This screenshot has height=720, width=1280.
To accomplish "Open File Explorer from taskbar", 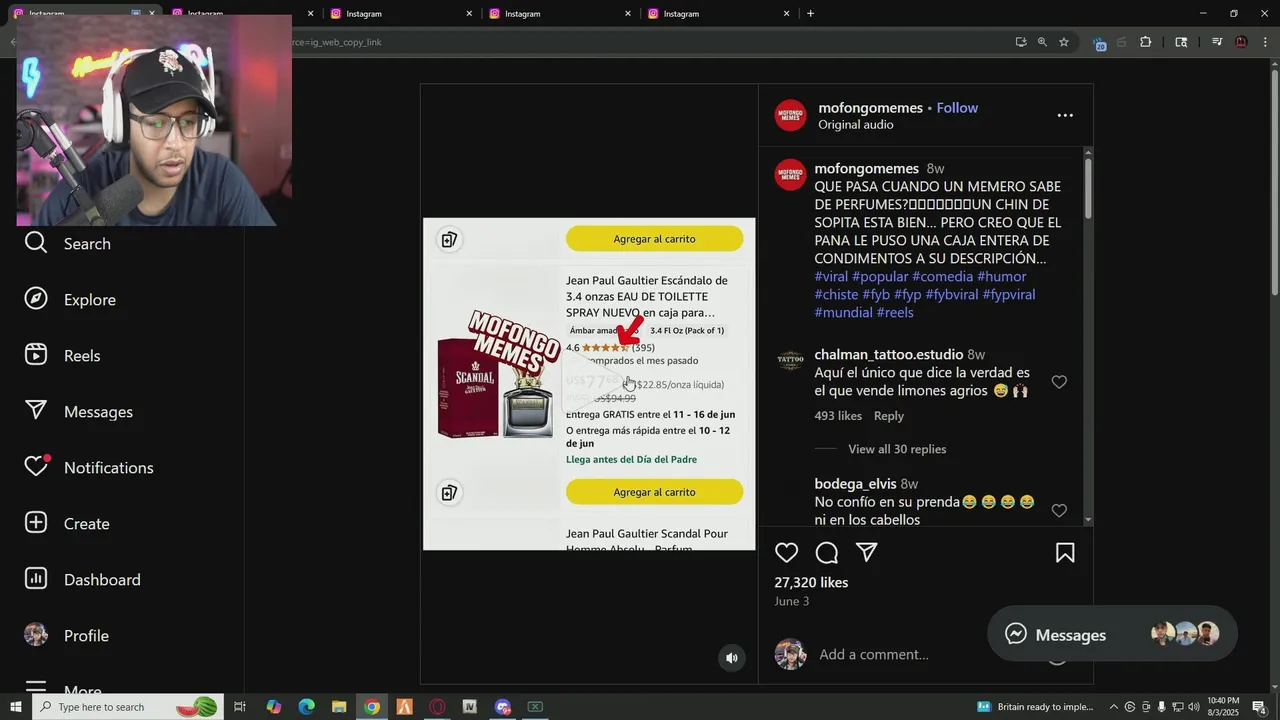I will (x=339, y=707).
